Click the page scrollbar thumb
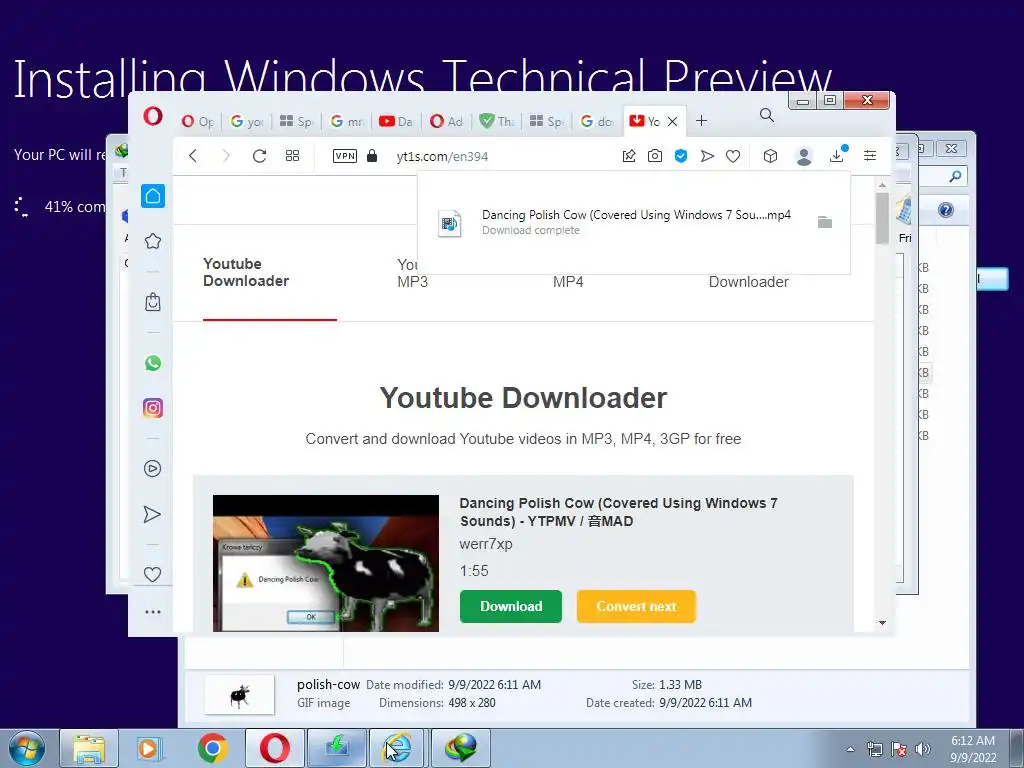This screenshot has width=1024, height=768. [x=882, y=218]
